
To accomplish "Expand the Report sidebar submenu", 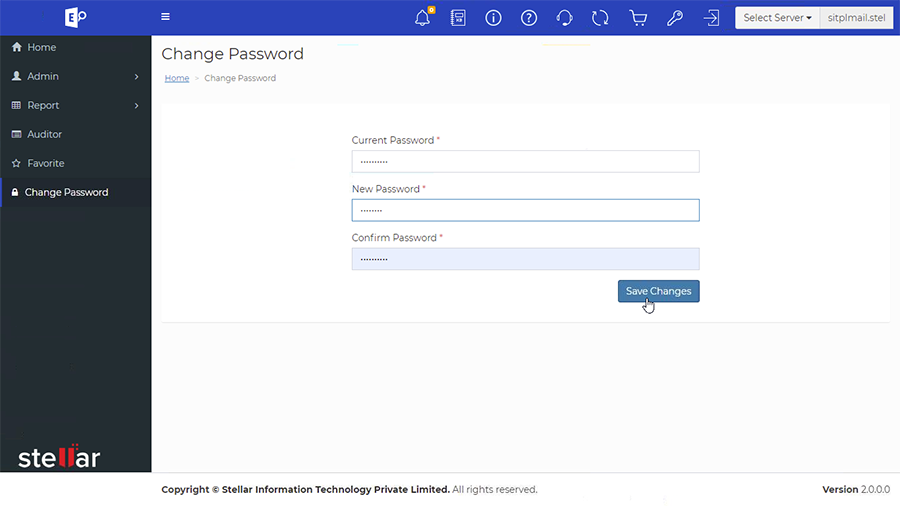I will tap(75, 105).
